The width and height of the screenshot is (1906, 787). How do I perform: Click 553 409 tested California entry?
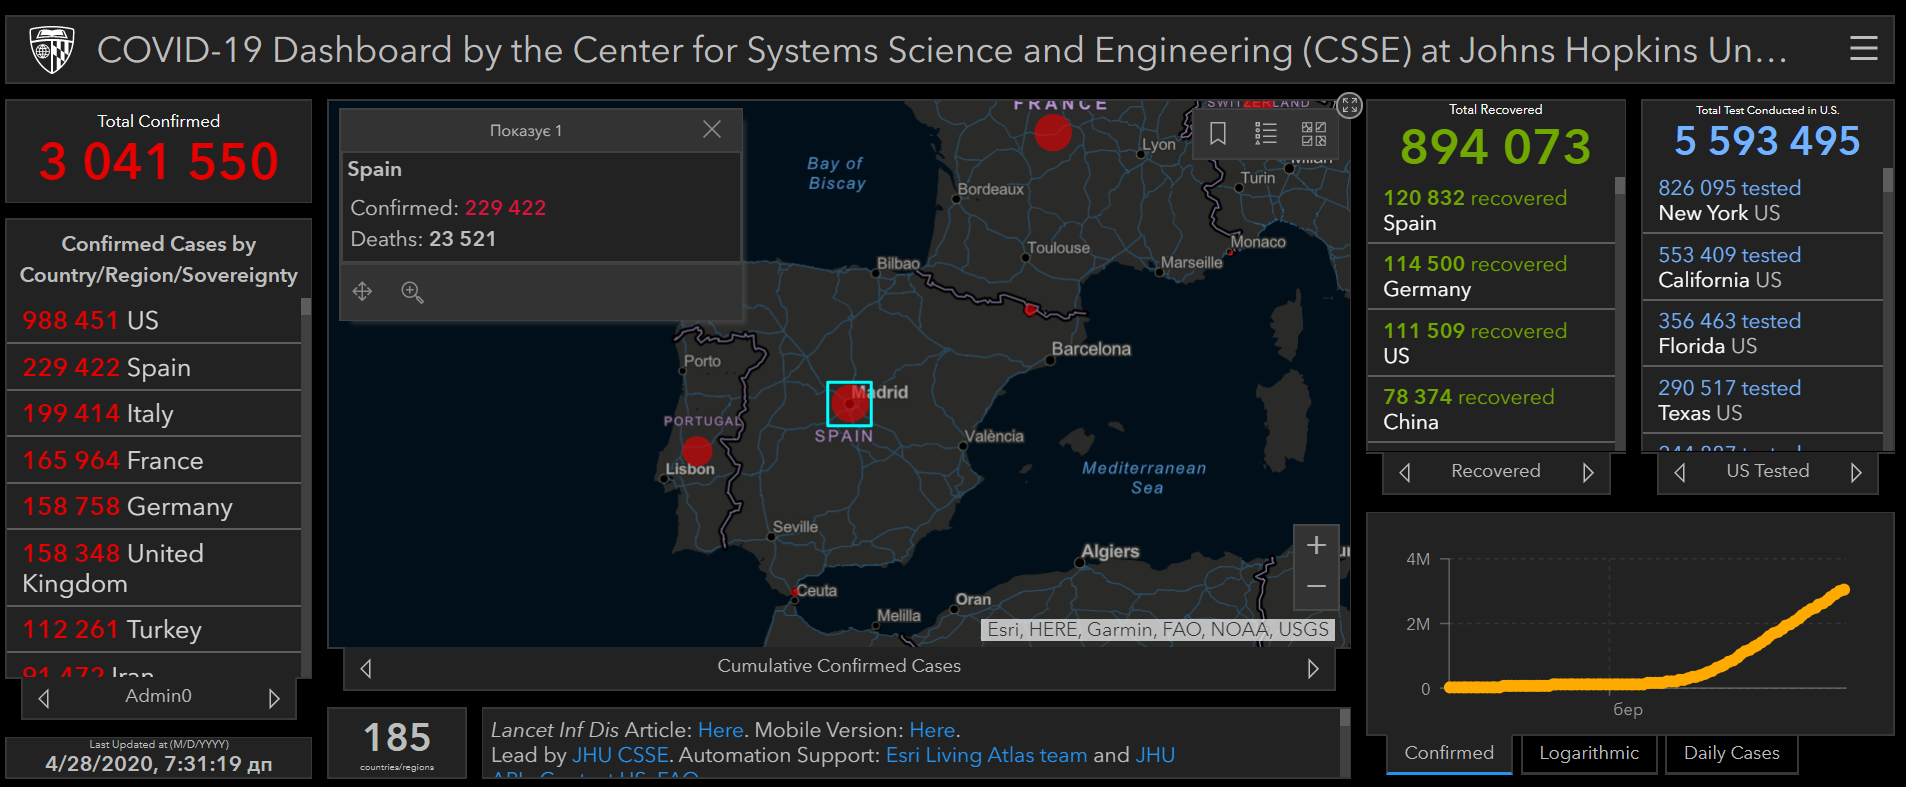(1763, 267)
